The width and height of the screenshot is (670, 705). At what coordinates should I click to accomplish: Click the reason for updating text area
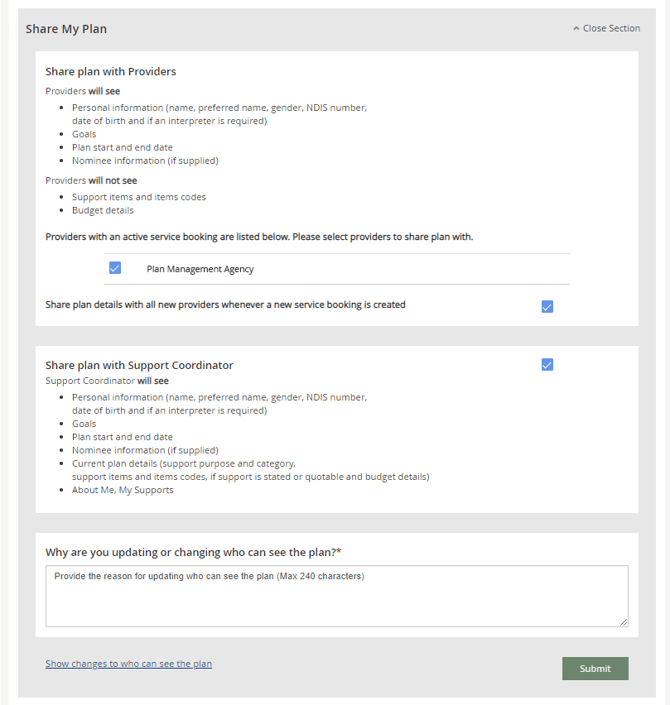coord(337,596)
